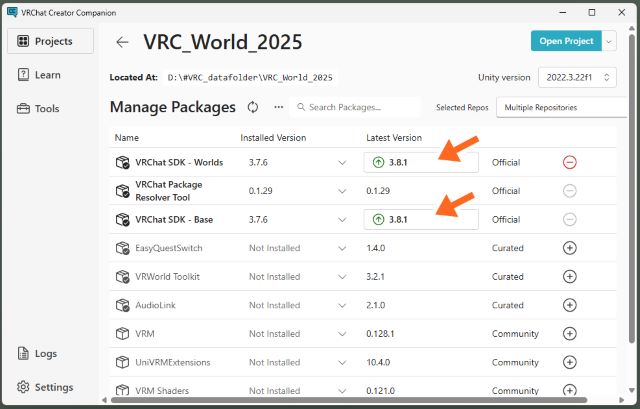The width and height of the screenshot is (640, 409).
Task: Add EasyQuestSwitch with the plus icon
Action: click(569, 248)
